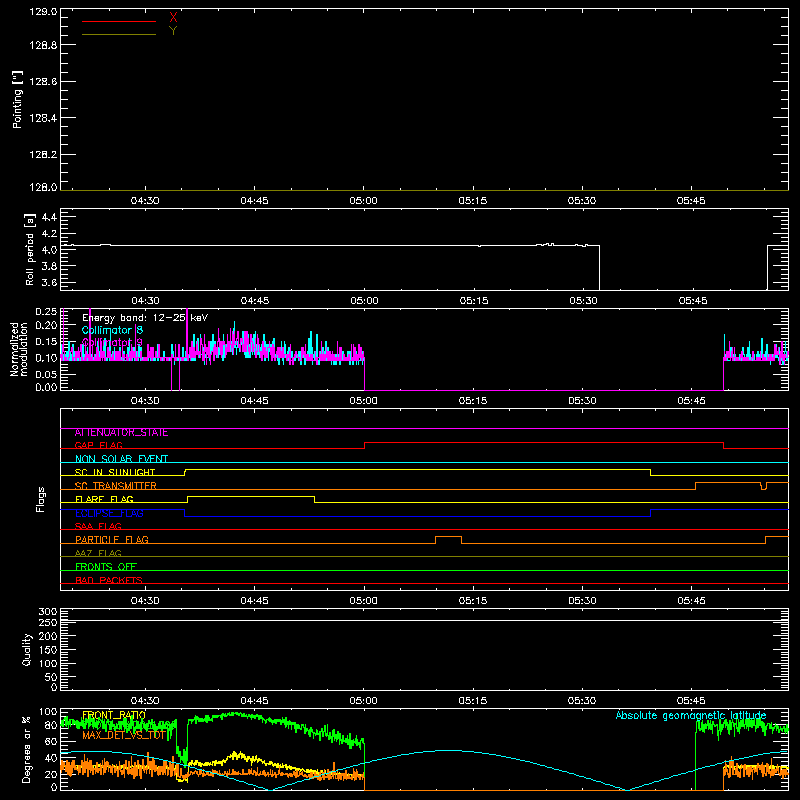Select the X legend label
Image resolution: width=800 pixels, height=800 pixels.
[x=173, y=17]
